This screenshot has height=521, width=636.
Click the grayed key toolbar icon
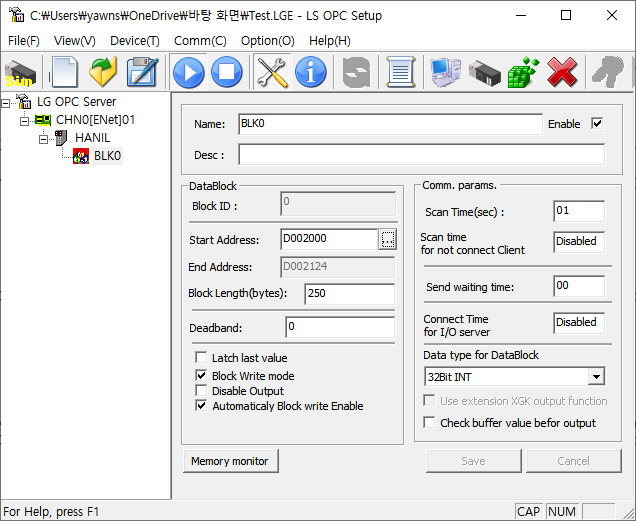pos(608,72)
